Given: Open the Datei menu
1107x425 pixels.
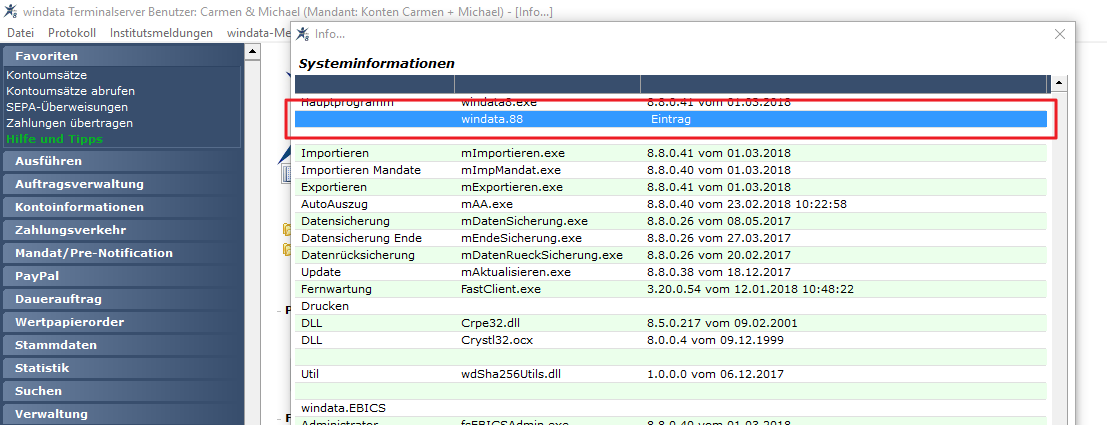Looking at the screenshot, I should (x=20, y=32).
